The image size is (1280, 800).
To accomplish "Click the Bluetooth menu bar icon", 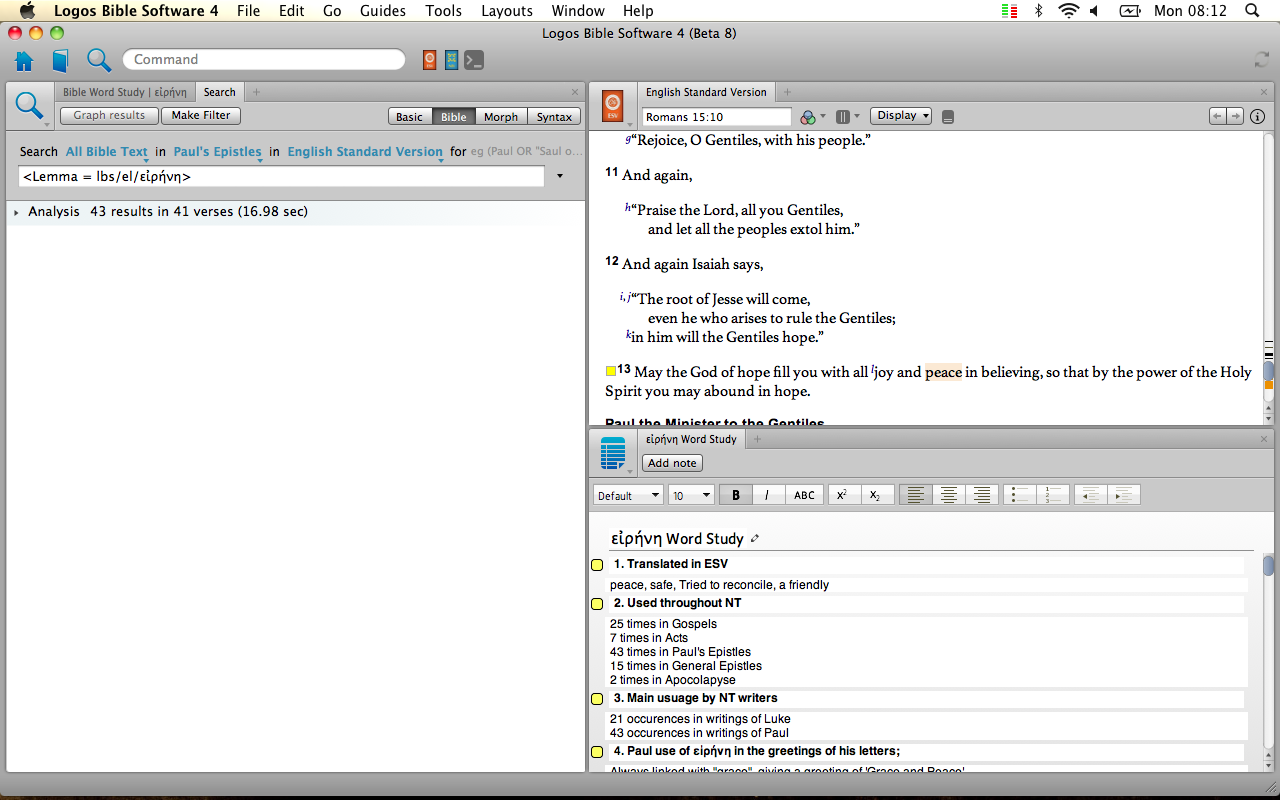I will (1038, 11).
